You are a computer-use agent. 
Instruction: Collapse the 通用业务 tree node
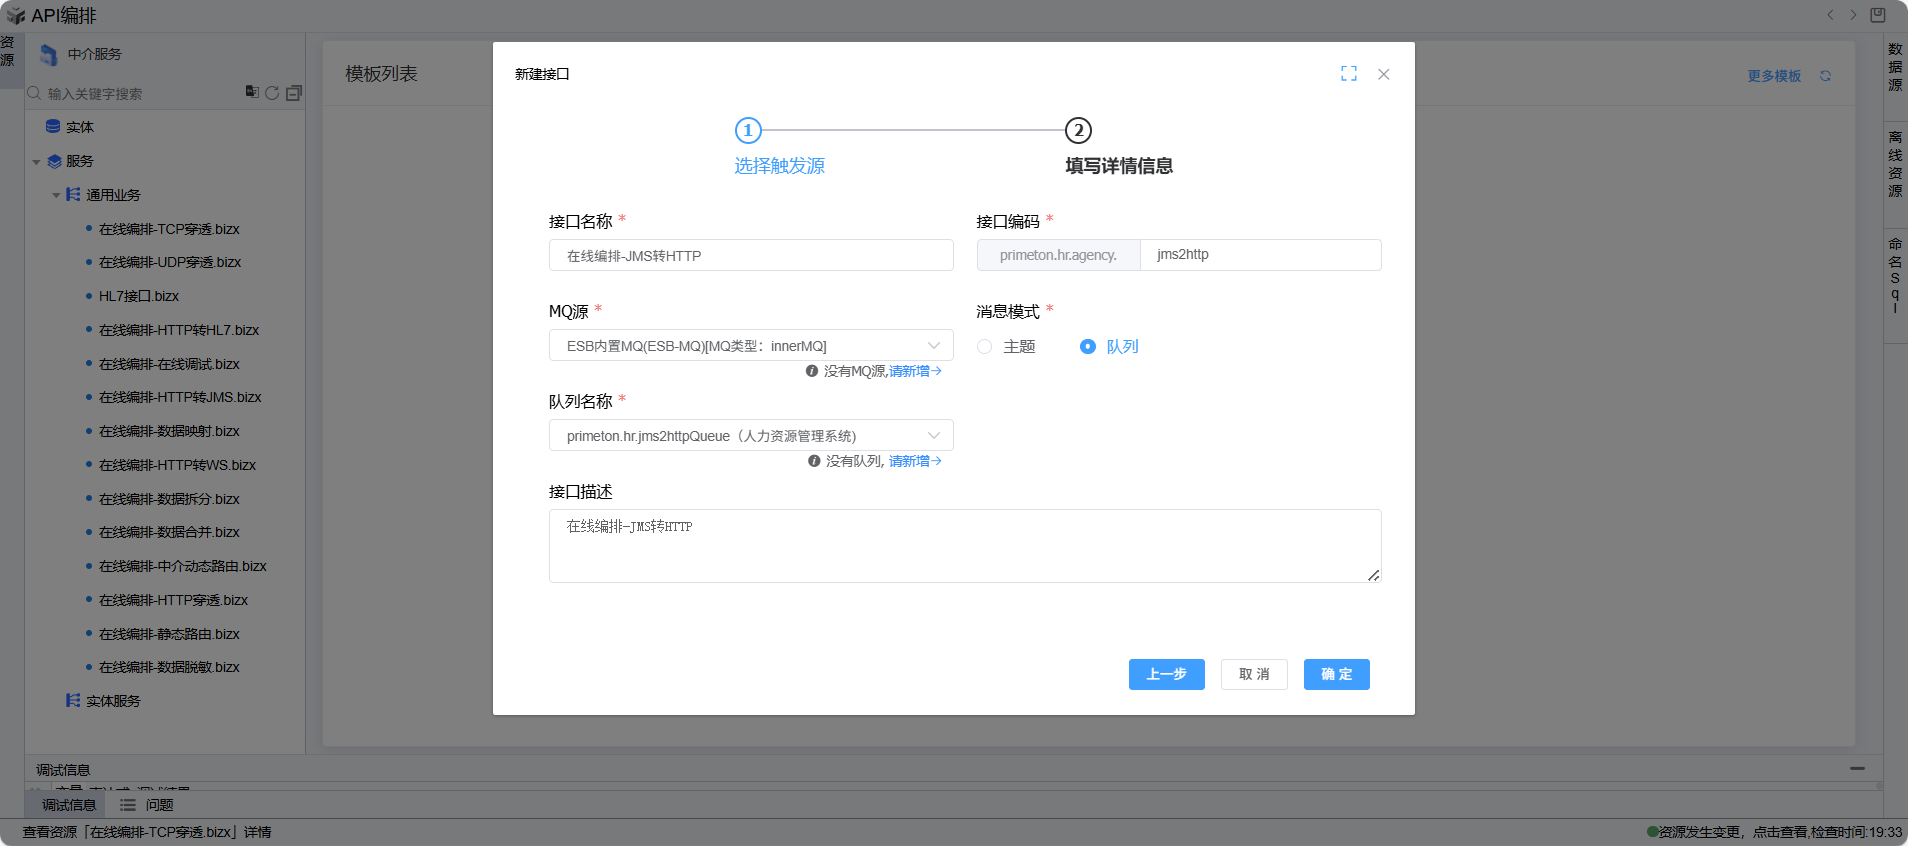tap(56, 196)
